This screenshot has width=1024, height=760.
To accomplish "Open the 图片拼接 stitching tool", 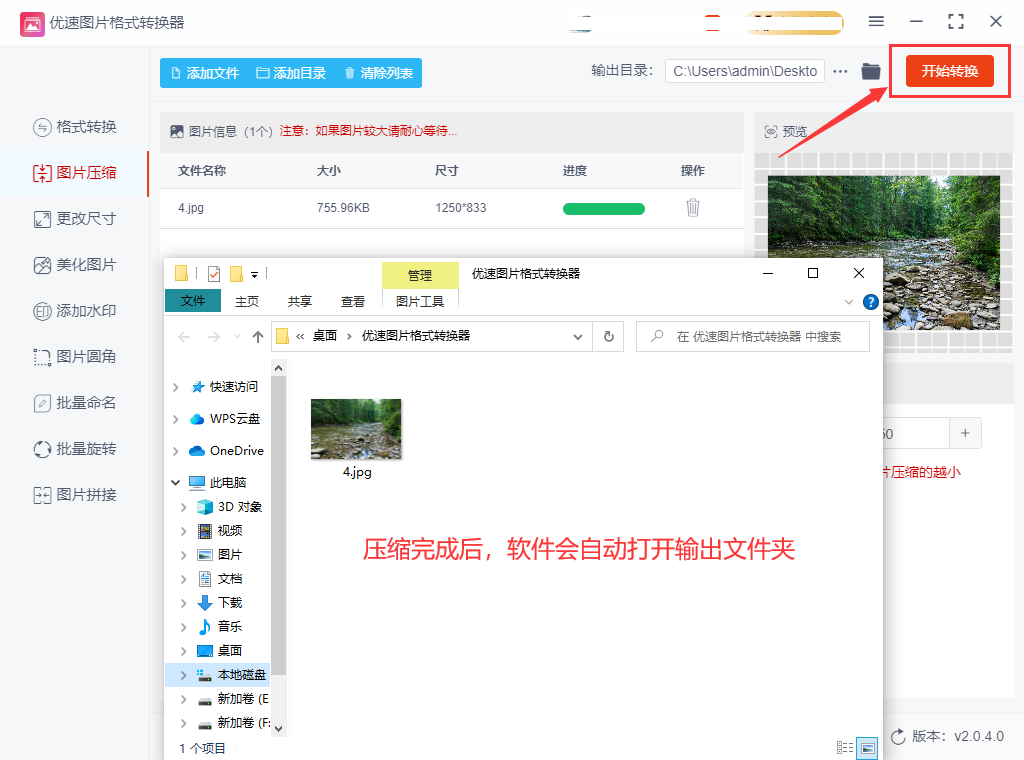I will 75,494.
